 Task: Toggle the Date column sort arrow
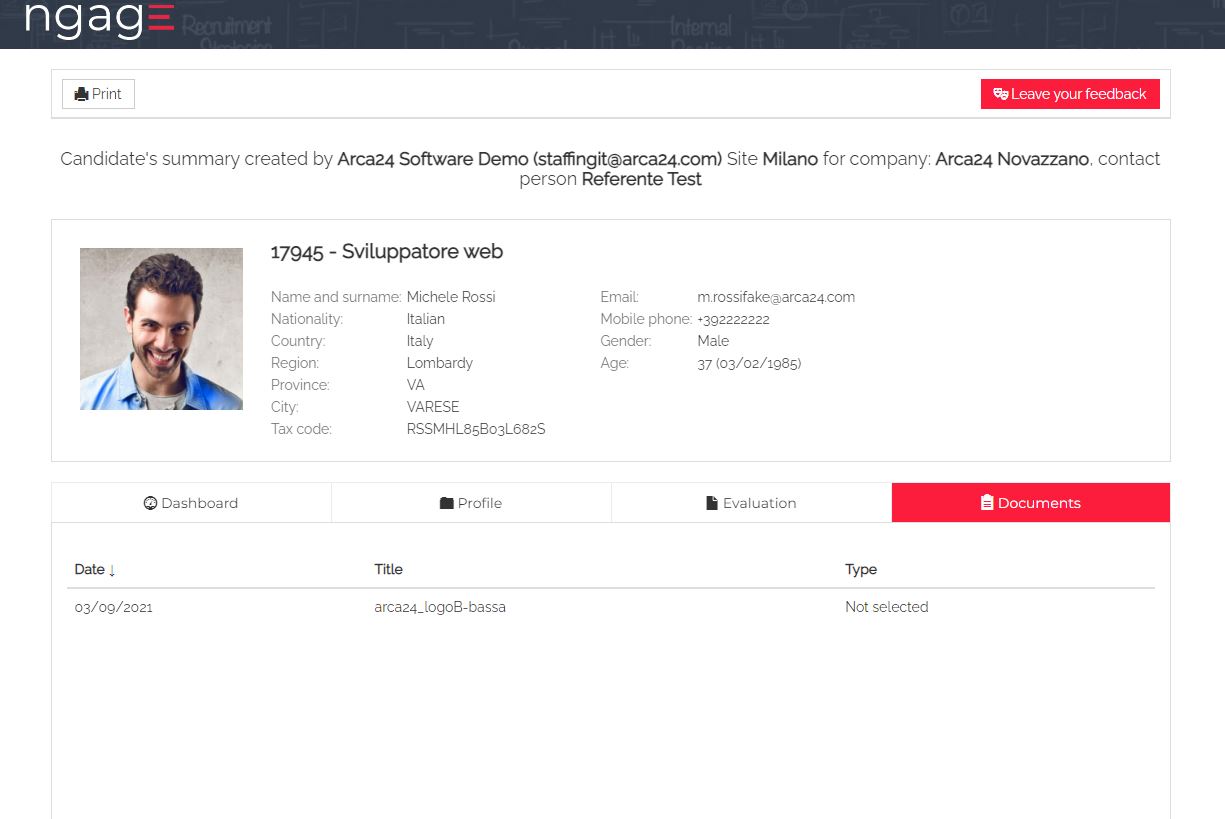point(112,570)
